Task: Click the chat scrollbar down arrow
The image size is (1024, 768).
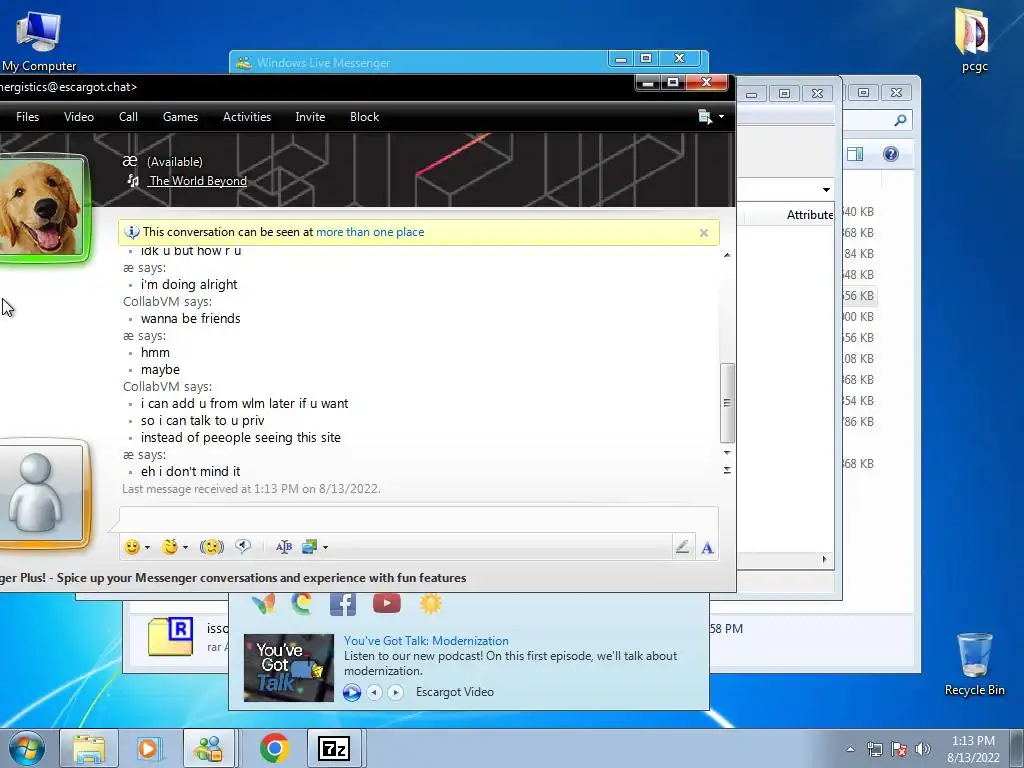Action: [x=727, y=453]
